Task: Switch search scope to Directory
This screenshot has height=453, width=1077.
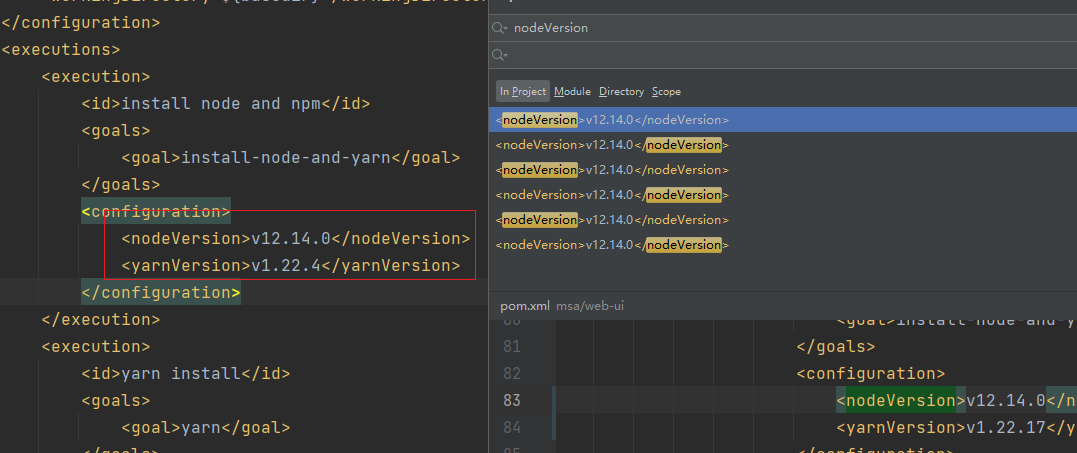Action: click(621, 91)
